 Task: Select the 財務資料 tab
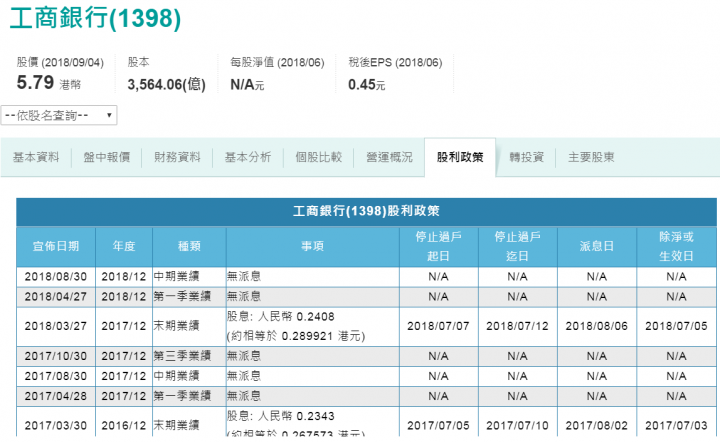pyautogui.click(x=177, y=157)
